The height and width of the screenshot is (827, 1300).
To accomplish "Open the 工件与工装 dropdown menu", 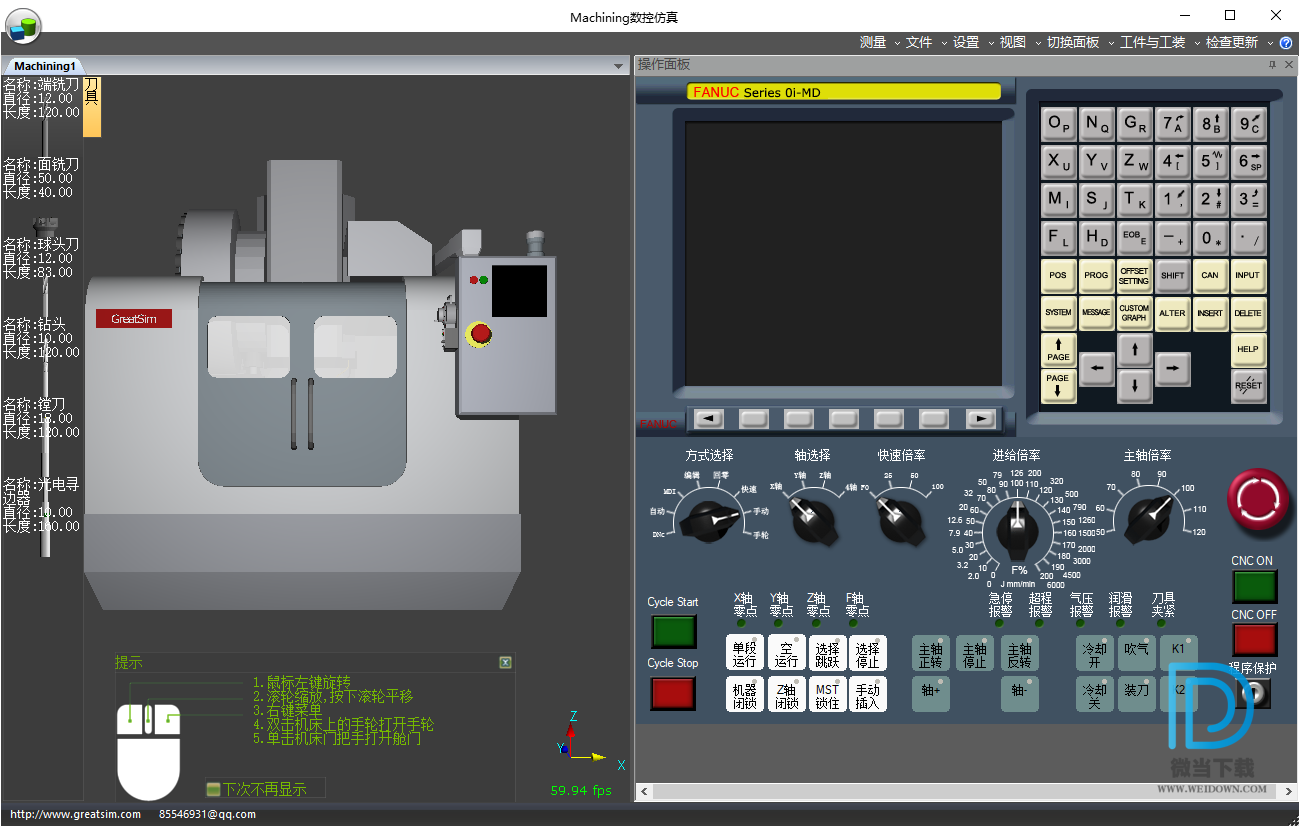I will pyautogui.click(x=1159, y=43).
